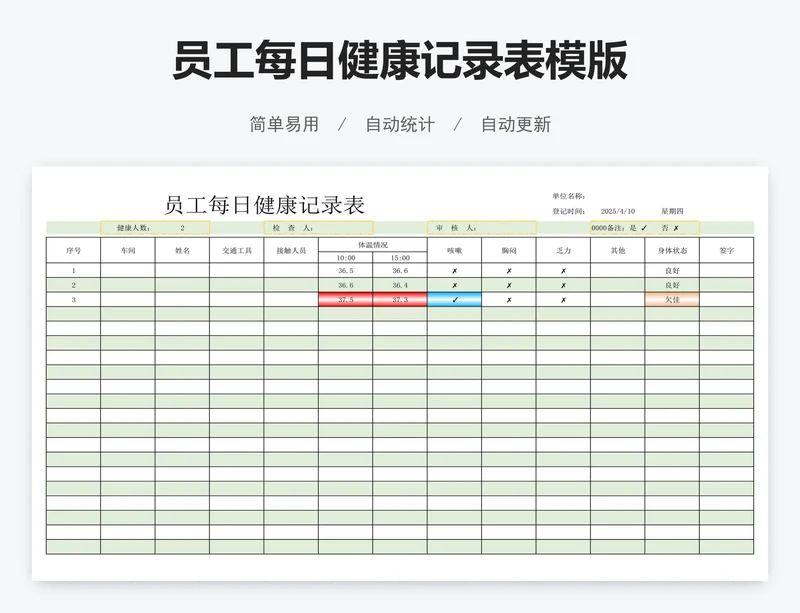Click row 3's empty 车间 cell
The height and width of the screenshot is (613, 800).
point(128,300)
